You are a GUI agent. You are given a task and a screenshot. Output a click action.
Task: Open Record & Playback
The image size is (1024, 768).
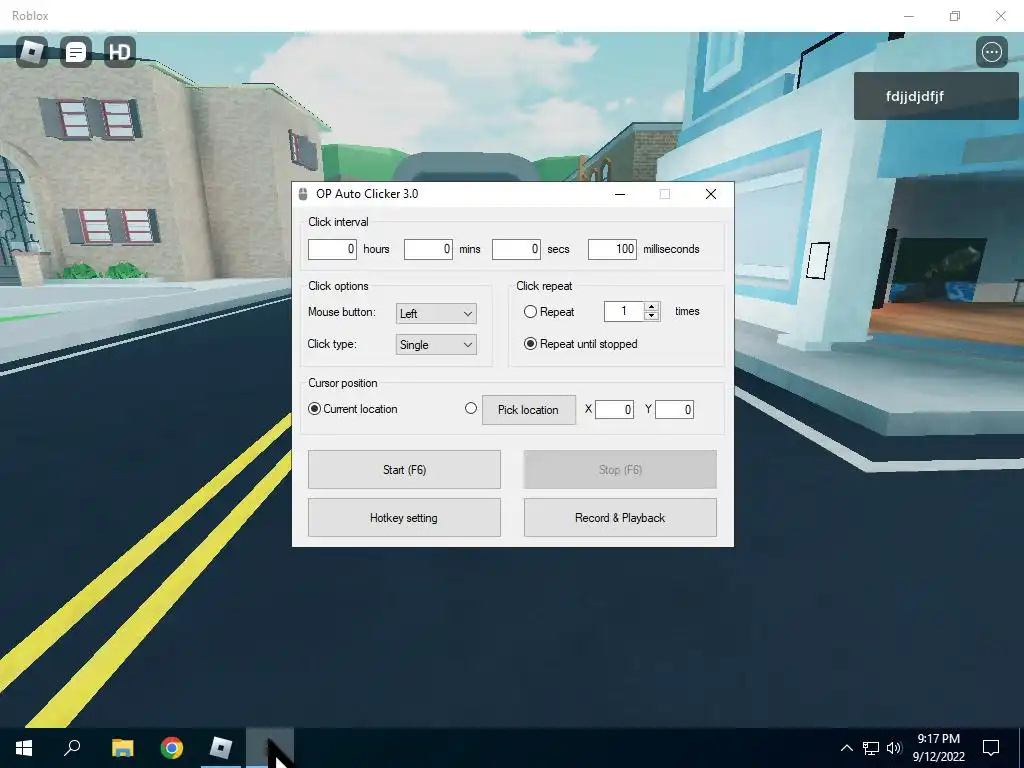pyautogui.click(x=620, y=518)
